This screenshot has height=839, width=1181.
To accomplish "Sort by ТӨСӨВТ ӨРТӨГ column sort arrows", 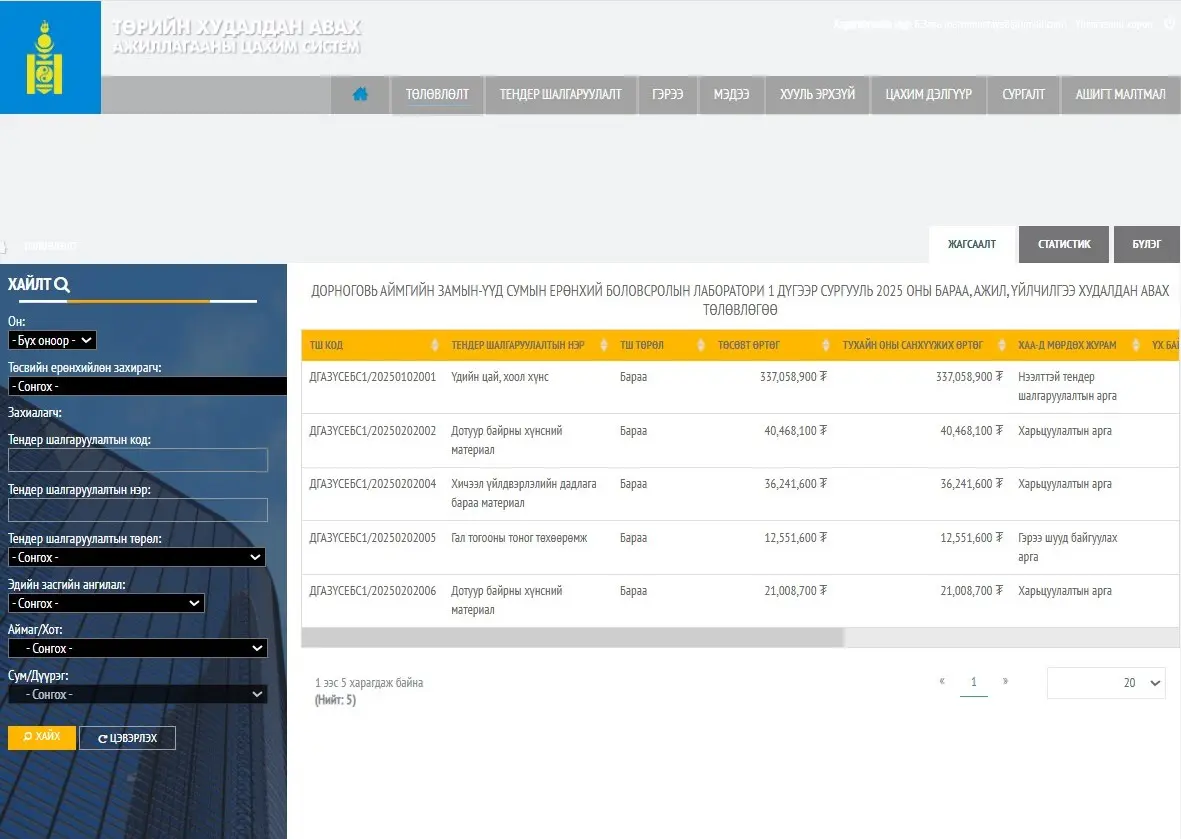I will point(826,345).
